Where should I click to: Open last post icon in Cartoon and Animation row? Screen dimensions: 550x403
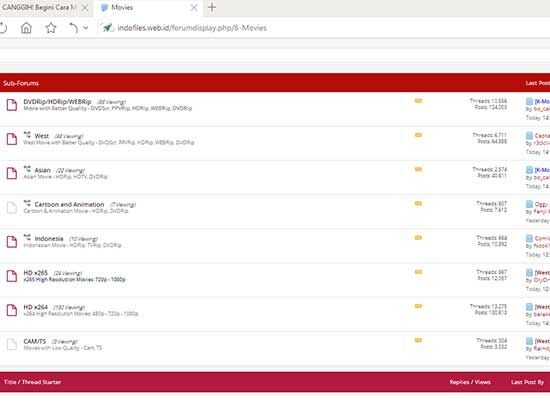pyautogui.click(x=529, y=204)
